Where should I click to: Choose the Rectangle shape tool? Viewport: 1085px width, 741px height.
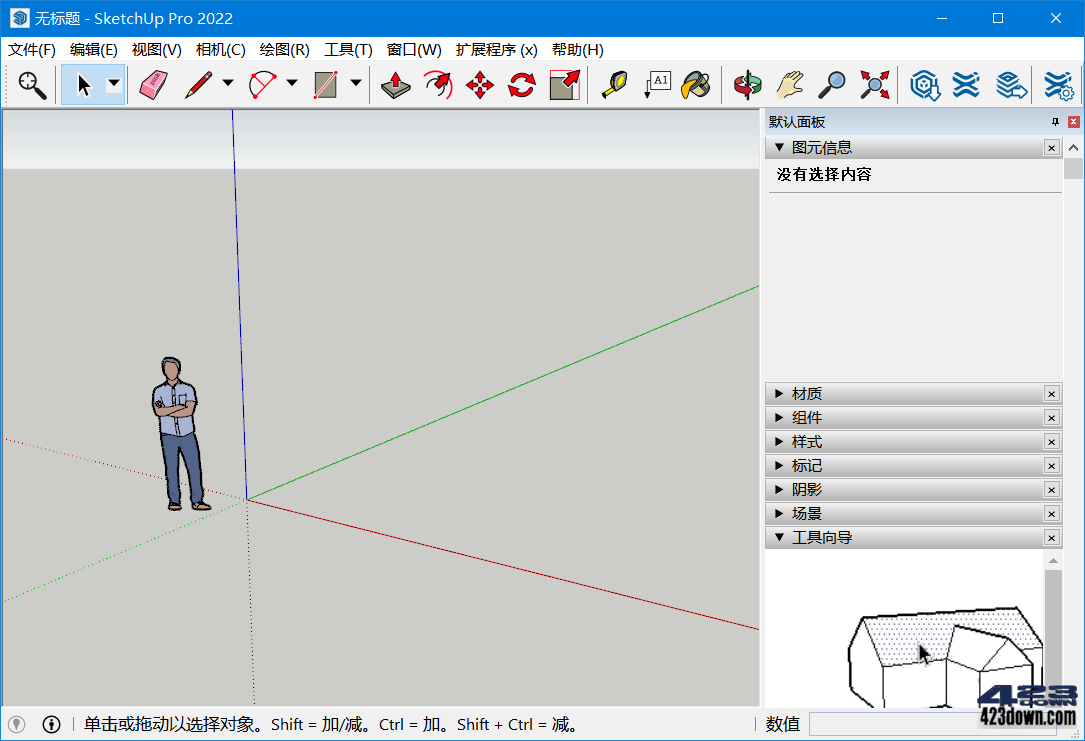pos(325,85)
